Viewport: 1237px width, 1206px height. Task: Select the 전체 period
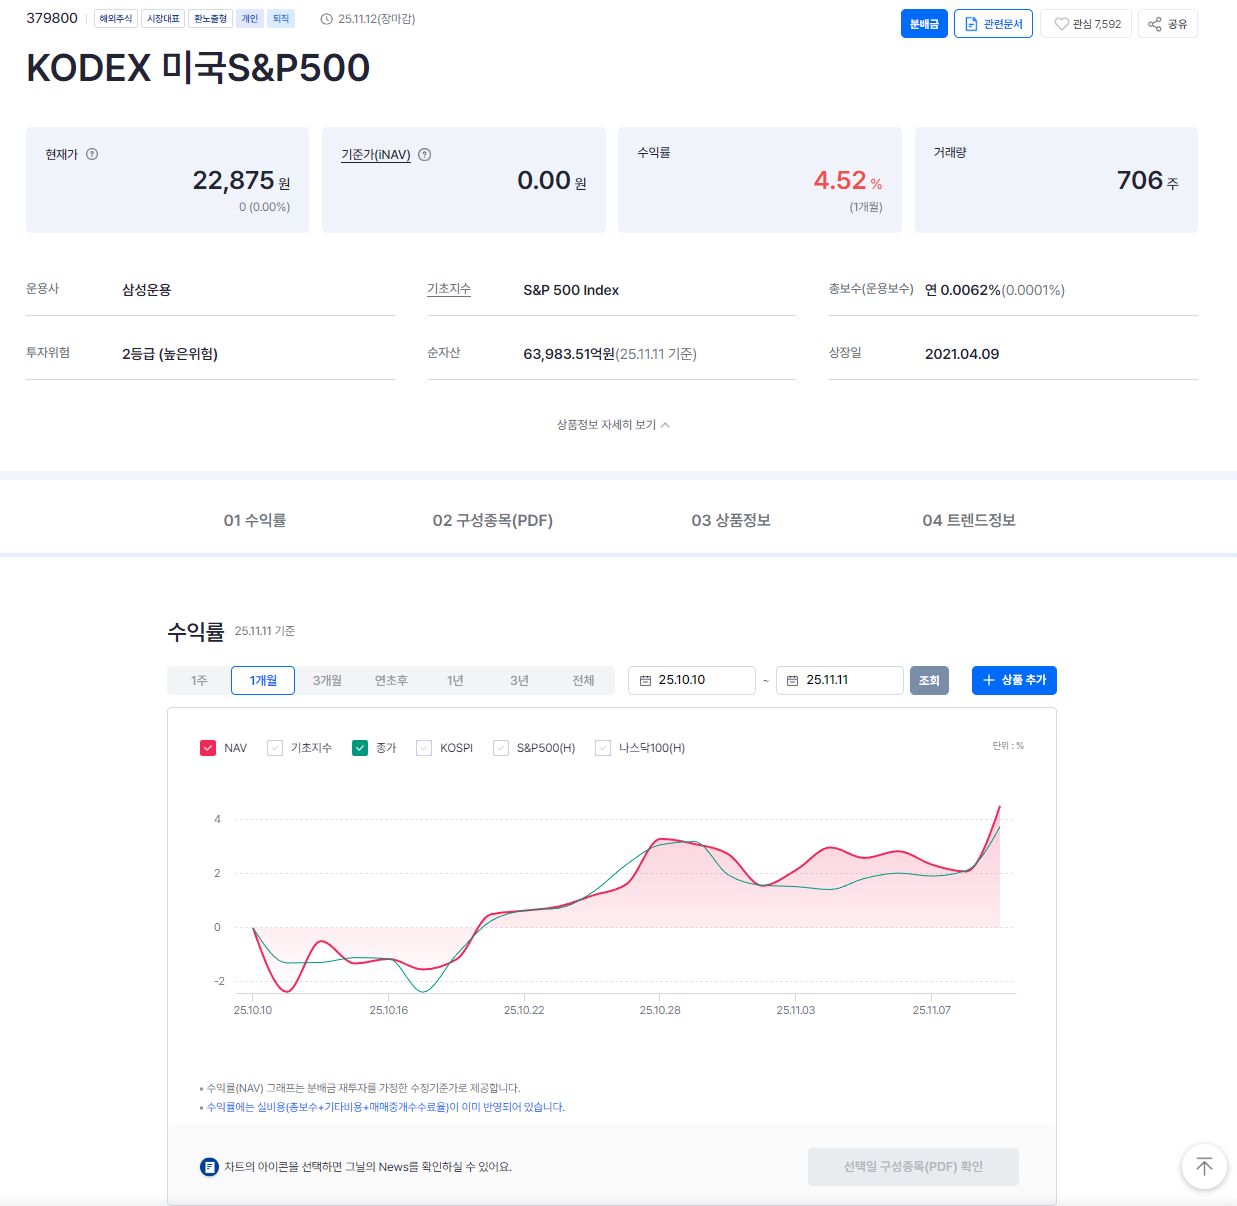coord(583,680)
